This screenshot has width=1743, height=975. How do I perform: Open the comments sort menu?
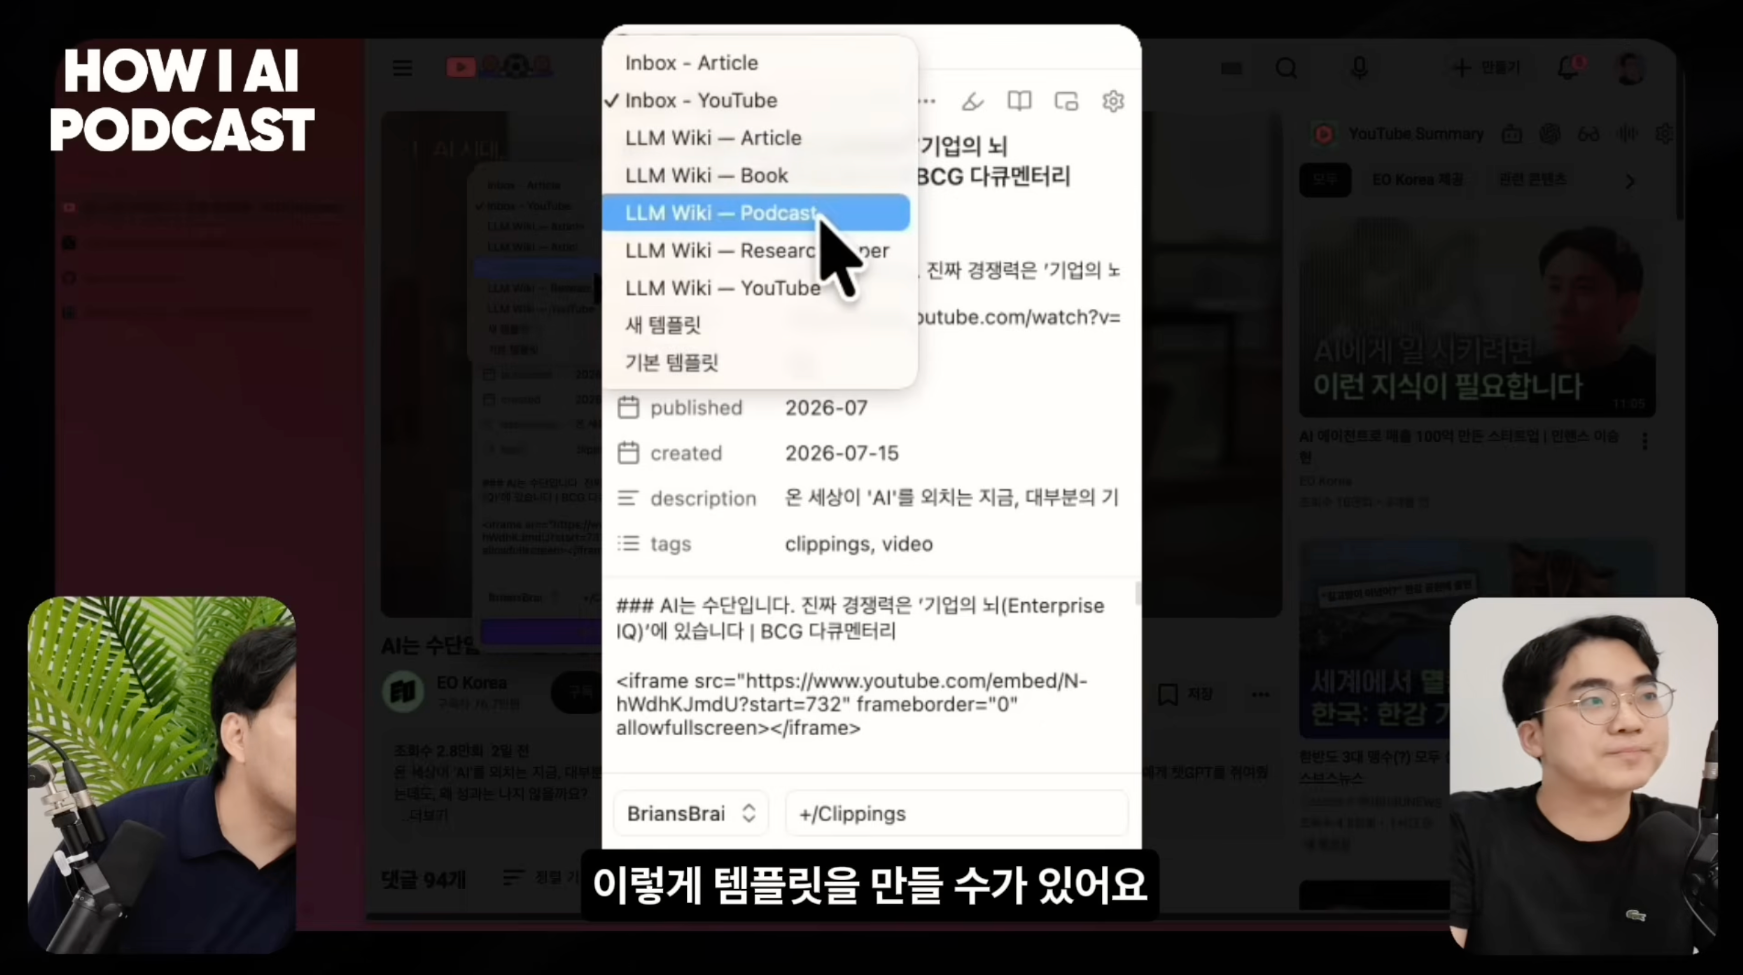[x=541, y=878]
